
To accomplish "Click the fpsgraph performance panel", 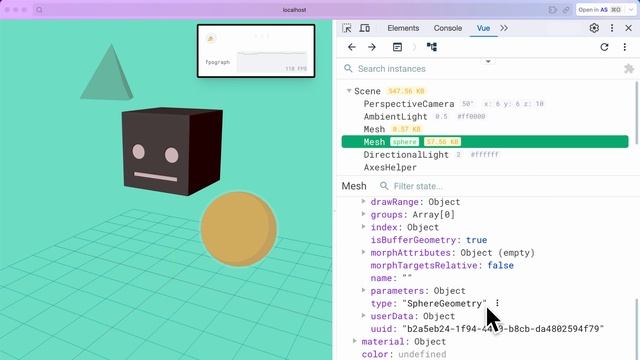I will pyautogui.click(x=256, y=51).
